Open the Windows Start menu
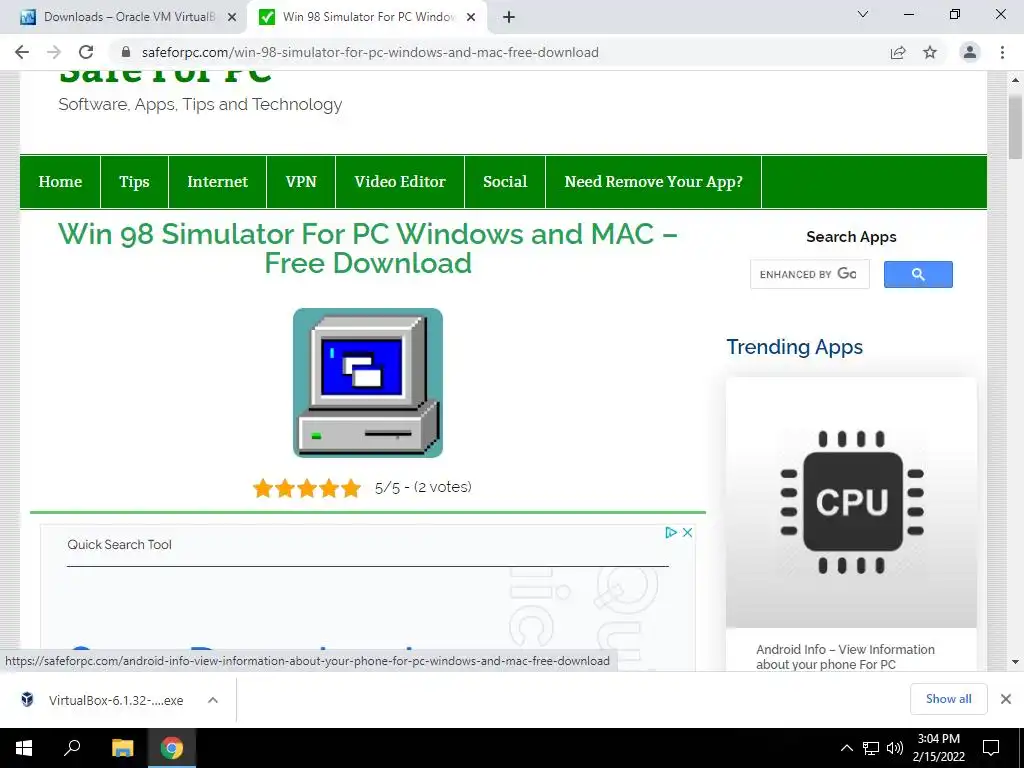This screenshot has height=768, width=1024. [24, 748]
